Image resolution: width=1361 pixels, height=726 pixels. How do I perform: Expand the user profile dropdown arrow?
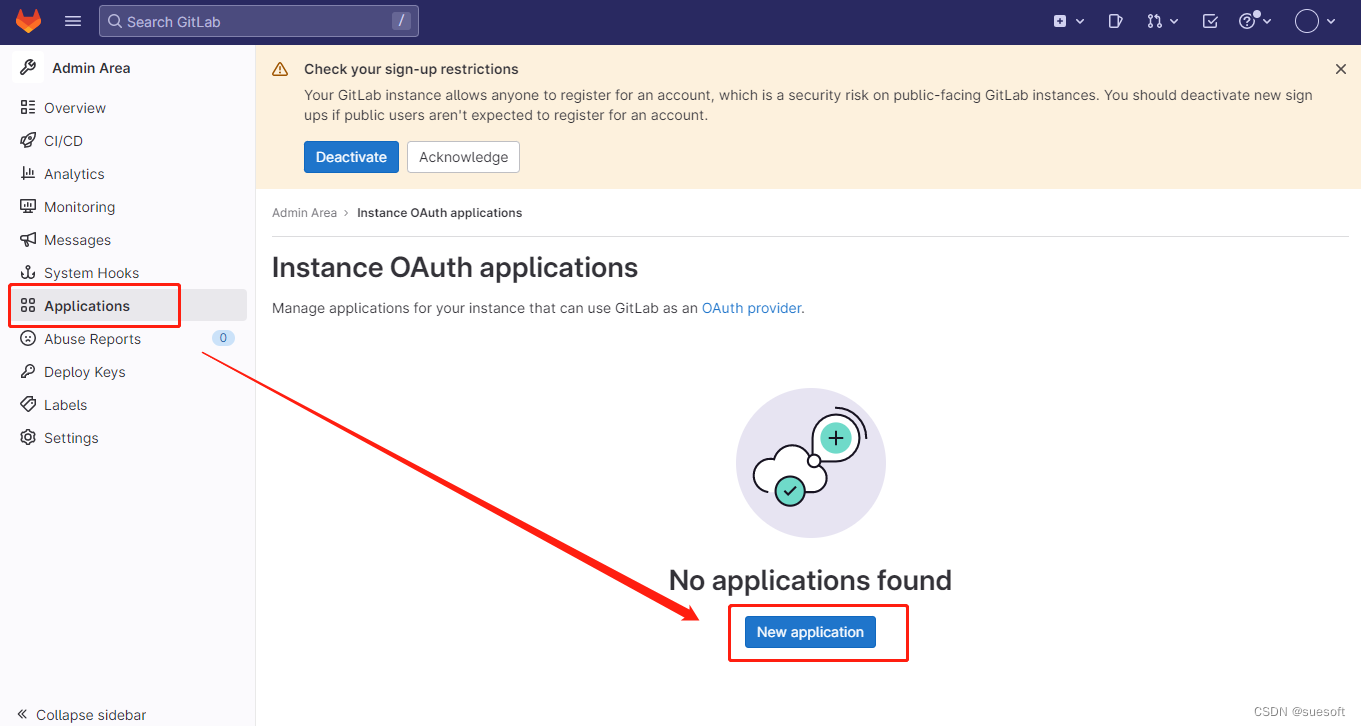[1331, 21]
